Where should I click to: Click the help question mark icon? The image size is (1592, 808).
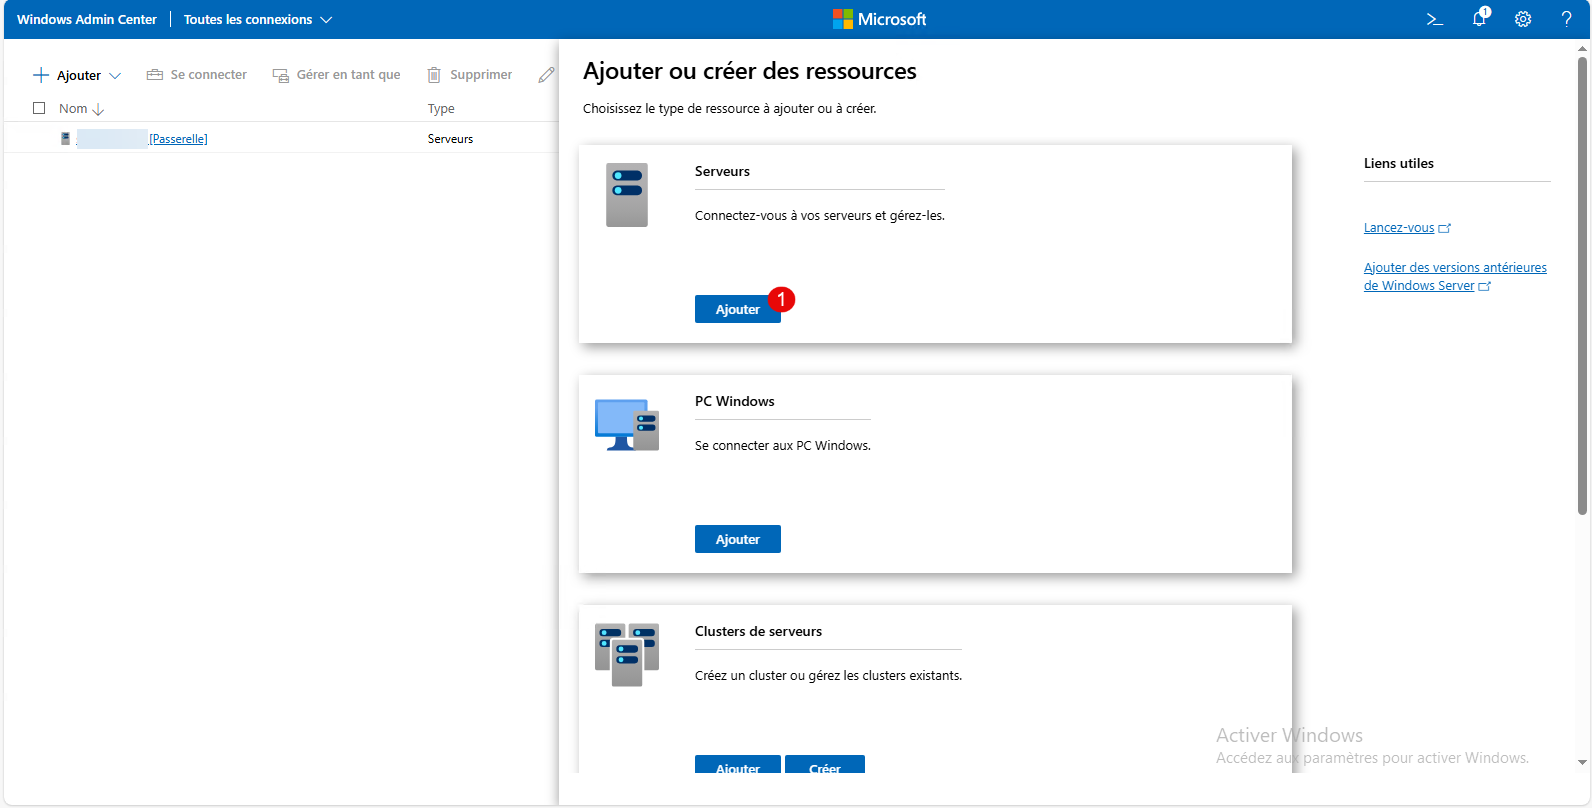pyautogui.click(x=1566, y=19)
